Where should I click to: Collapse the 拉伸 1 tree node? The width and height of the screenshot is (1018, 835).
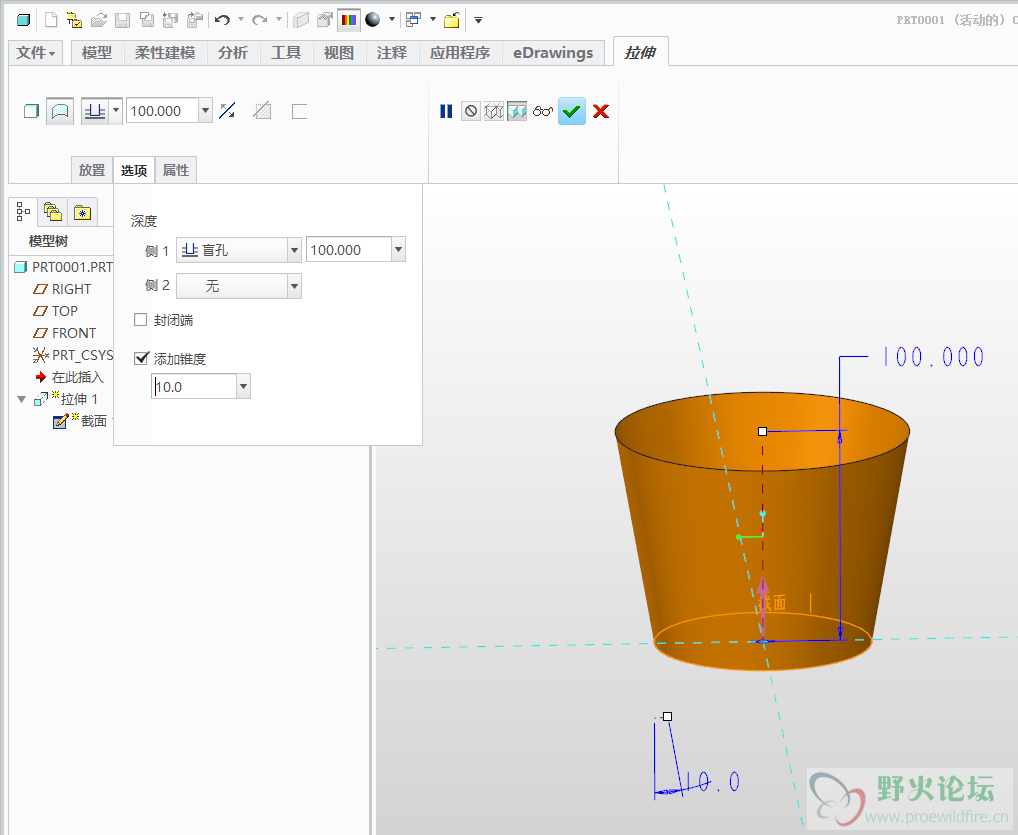[22, 399]
